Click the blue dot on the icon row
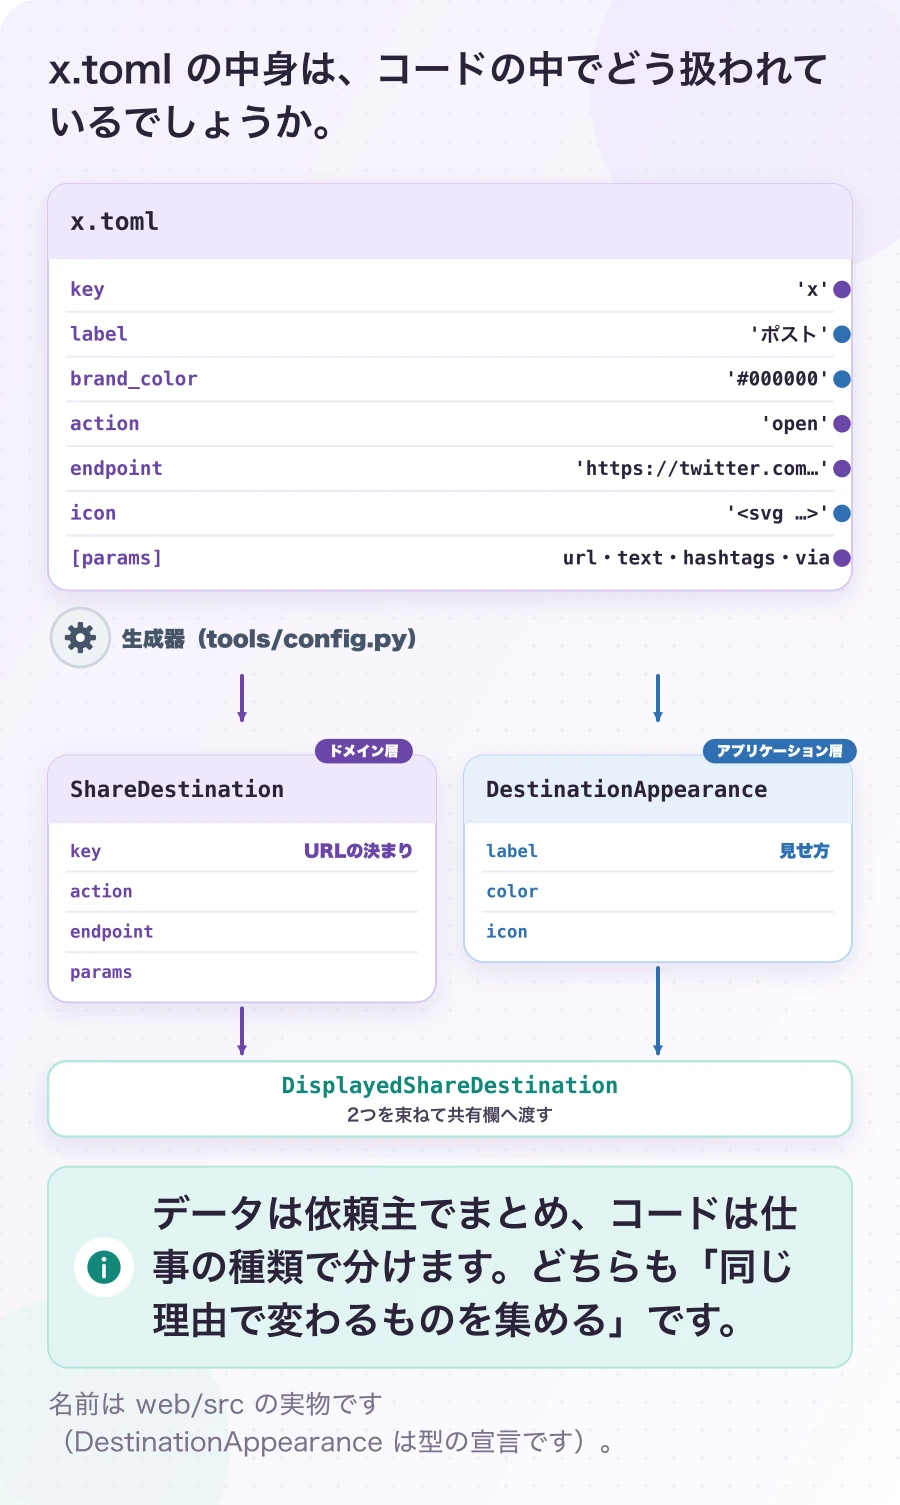Viewport: 900px width, 1505px height. 842,513
